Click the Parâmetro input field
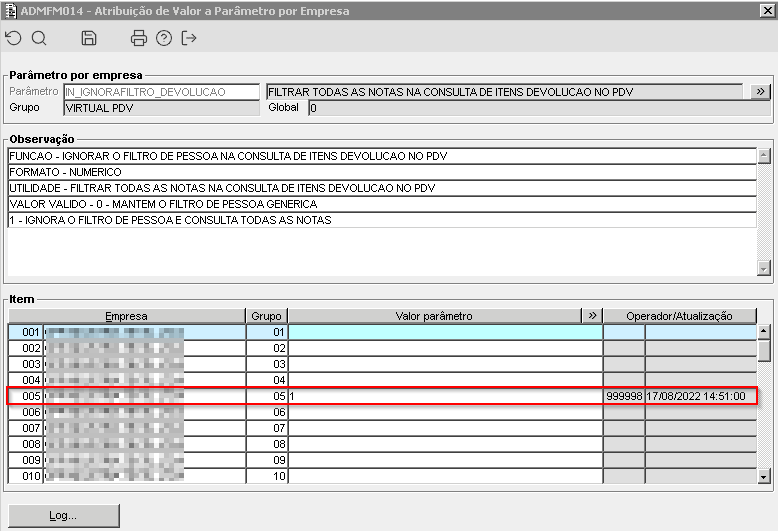 (x=161, y=92)
